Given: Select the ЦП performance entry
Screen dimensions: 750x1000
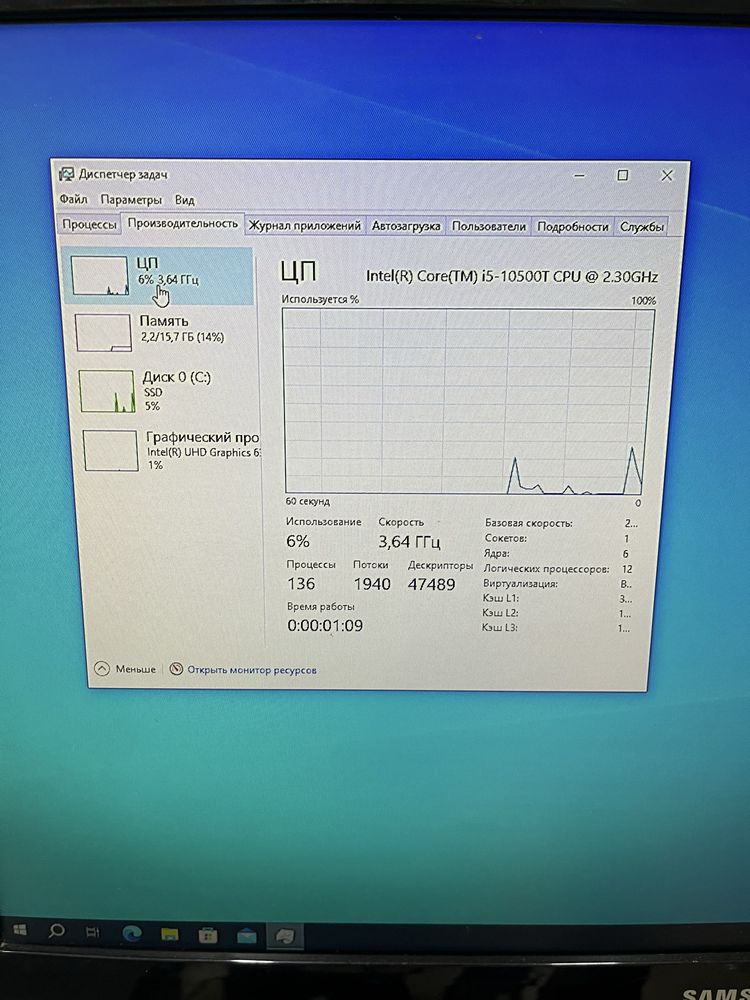Looking at the screenshot, I should pyautogui.click(x=158, y=276).
